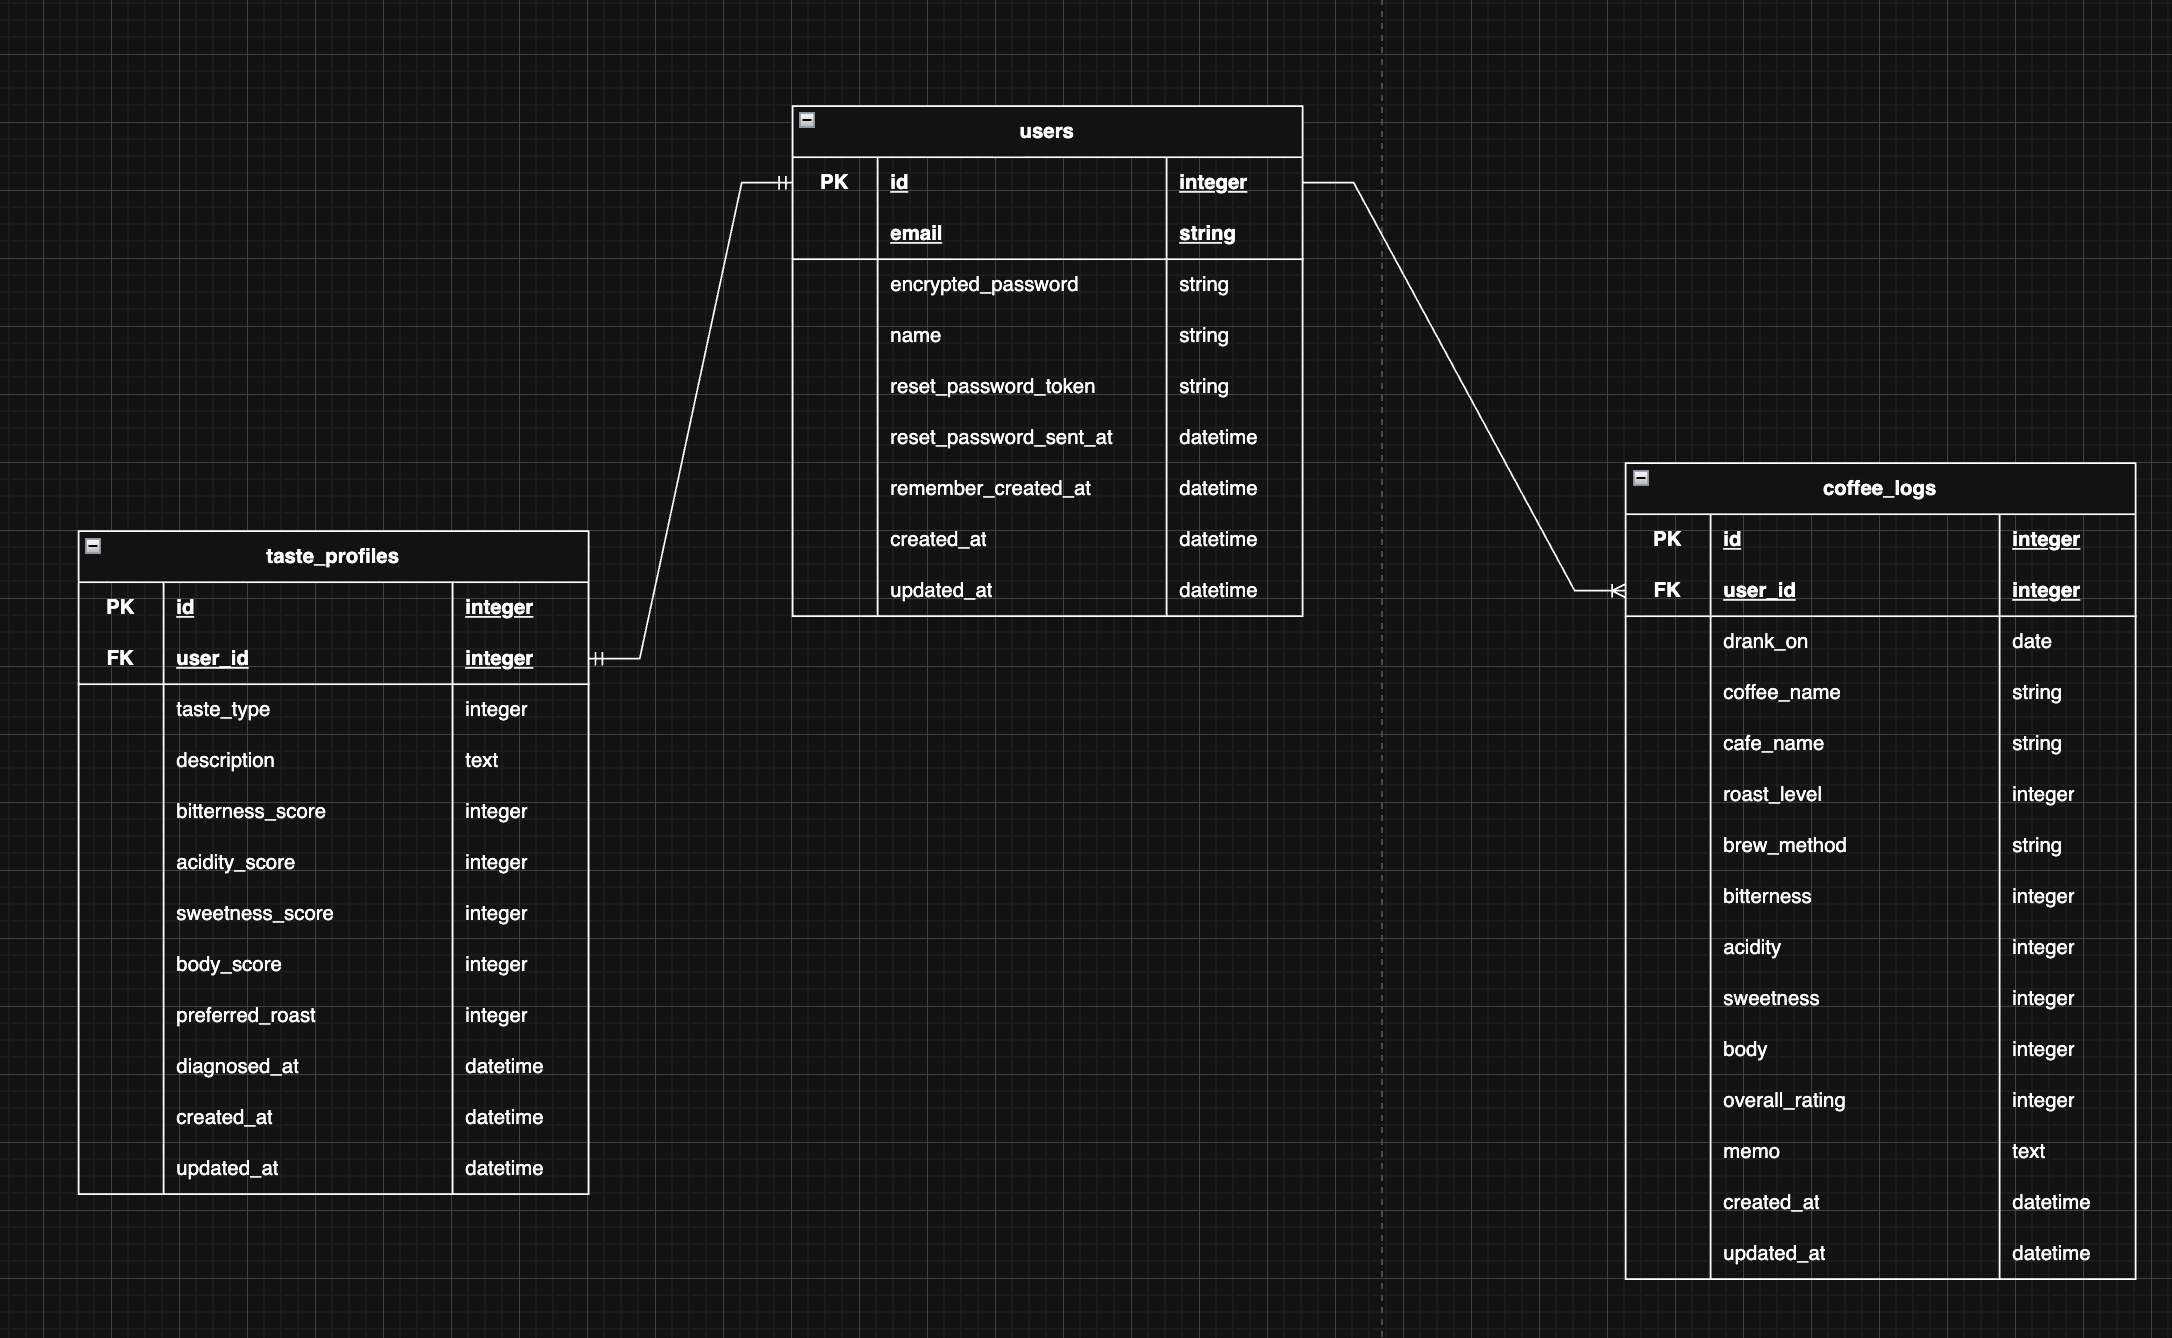Viewport: 2172px width, 1338px height.
Task: Select reset_password_token field
Action: point(992,387)
